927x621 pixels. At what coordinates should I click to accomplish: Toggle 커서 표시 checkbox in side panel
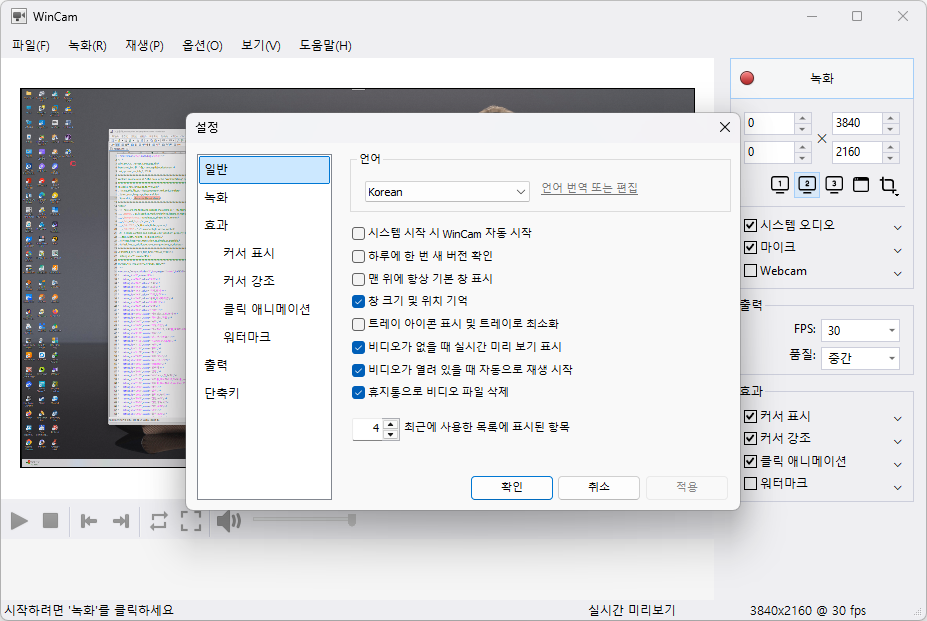pos(750,416)
